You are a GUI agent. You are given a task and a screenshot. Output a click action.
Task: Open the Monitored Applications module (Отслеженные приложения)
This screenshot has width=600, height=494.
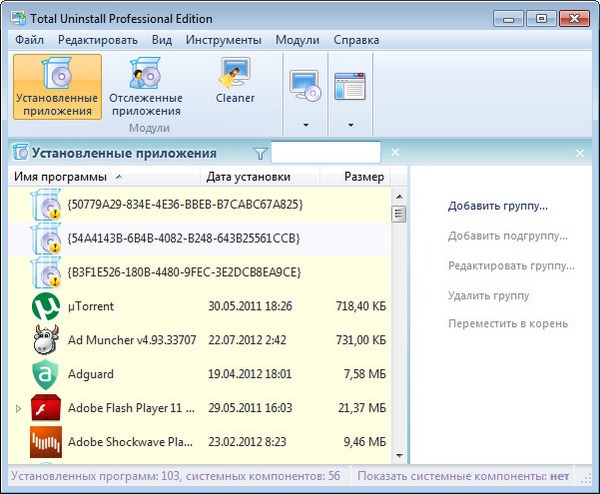(145, 87)
